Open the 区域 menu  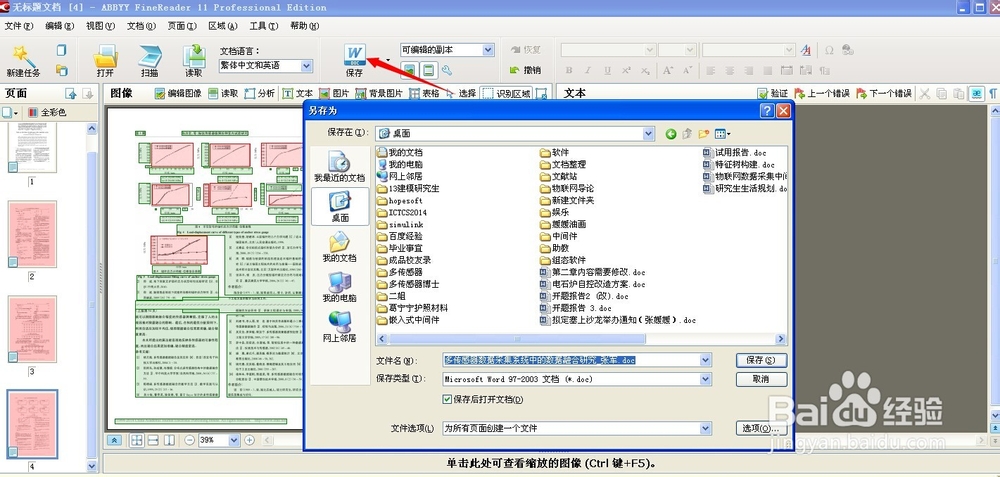coord(223,26)
